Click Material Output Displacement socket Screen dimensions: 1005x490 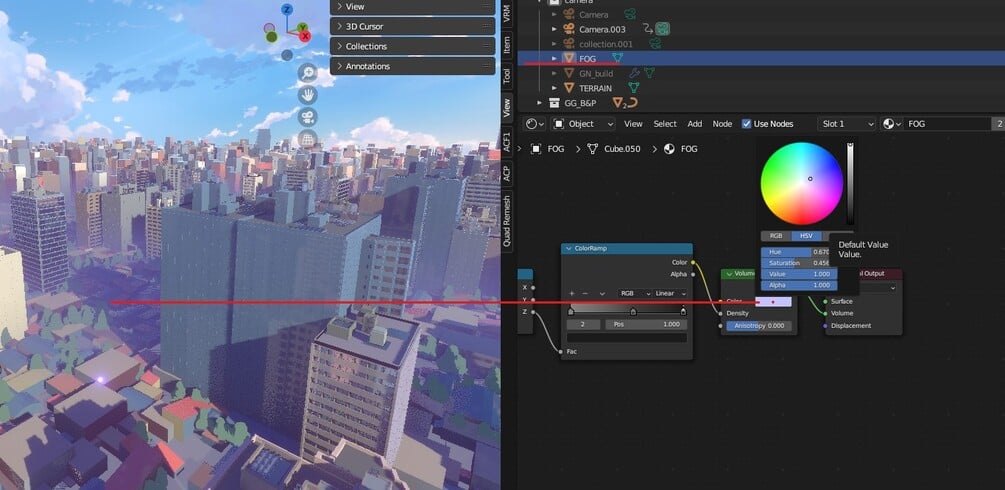point(825,326)
